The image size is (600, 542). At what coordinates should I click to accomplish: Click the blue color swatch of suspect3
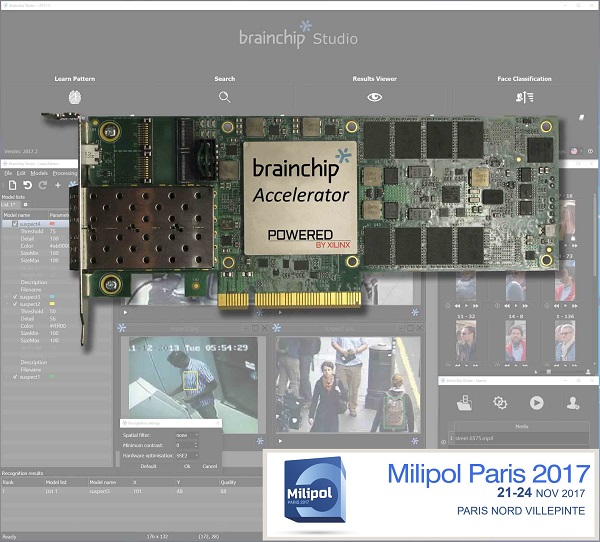pyautogui.click(x=52, y=297)
